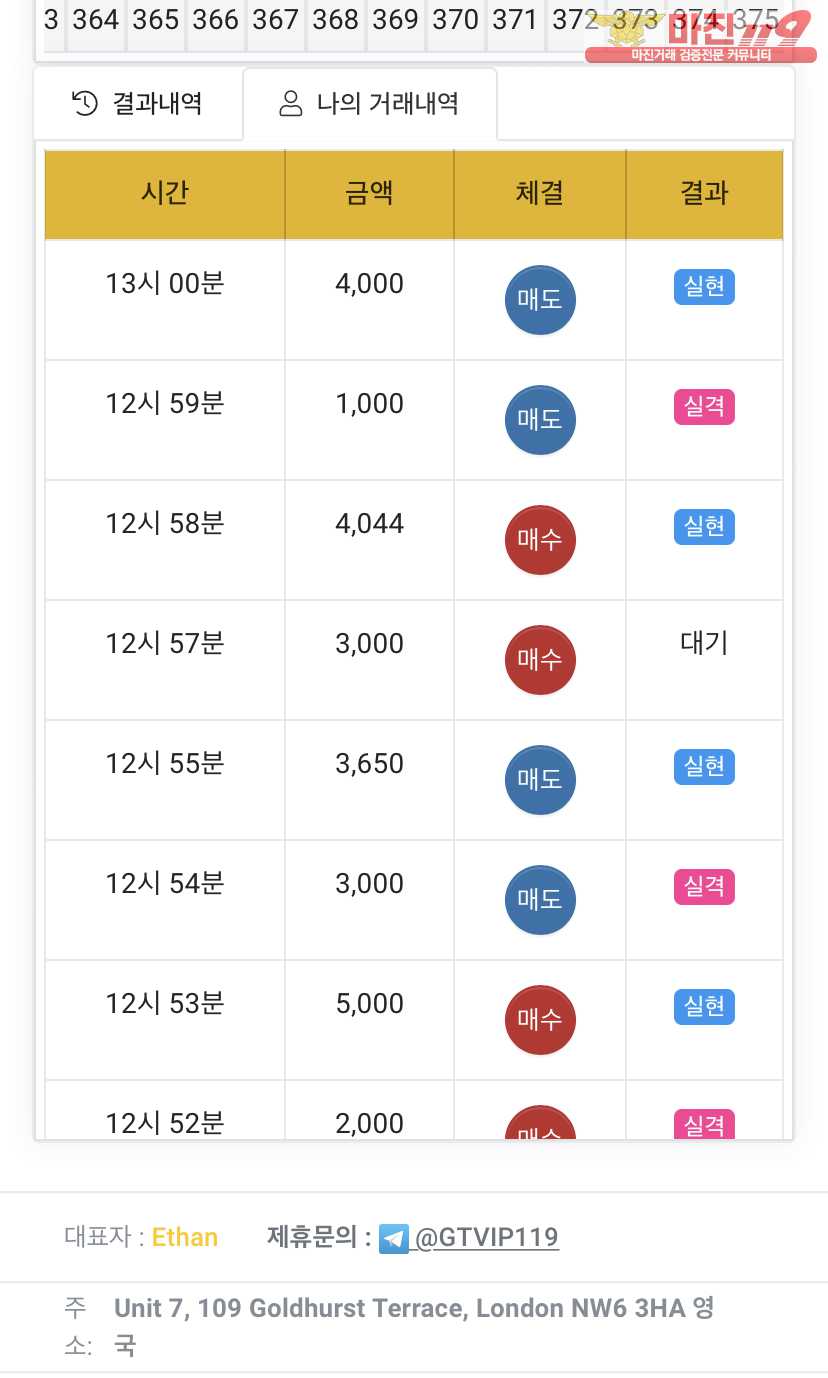Click the 결과 column header

(x=704, y=194)
